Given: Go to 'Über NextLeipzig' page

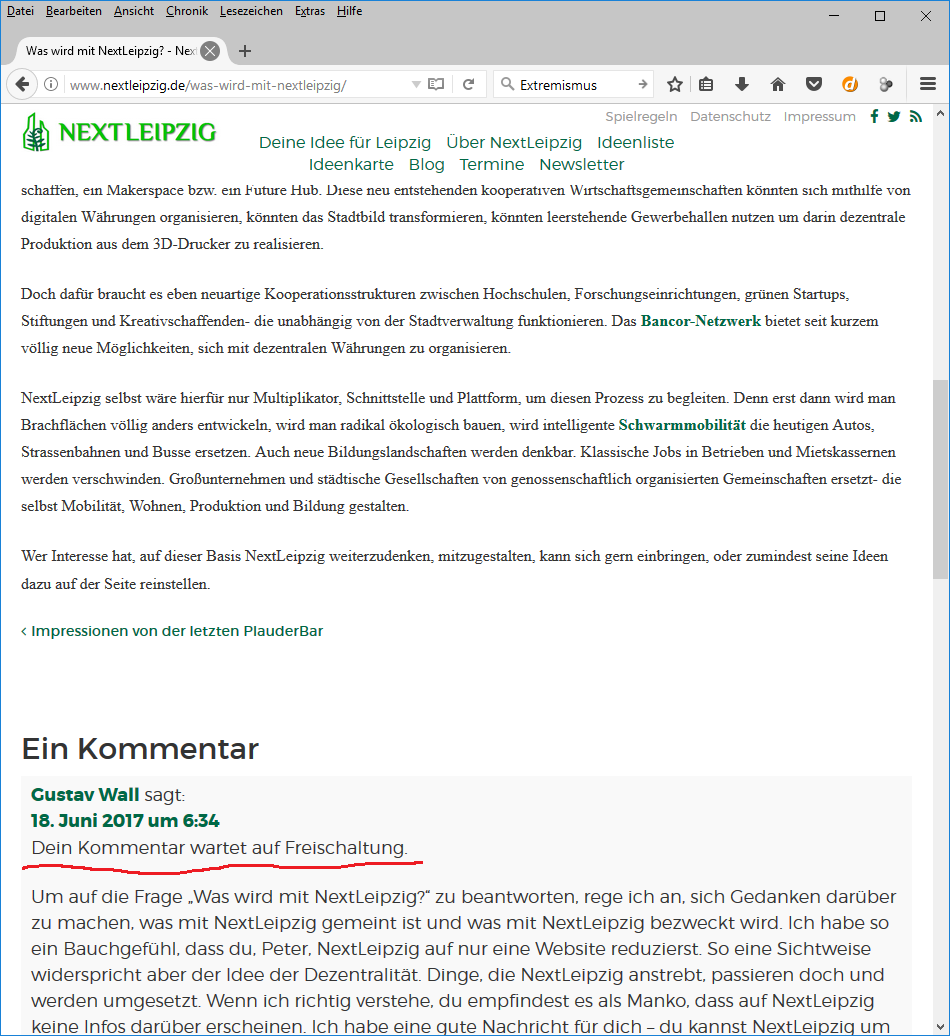Looking at the screenshot, I should (x=514, y=143).
